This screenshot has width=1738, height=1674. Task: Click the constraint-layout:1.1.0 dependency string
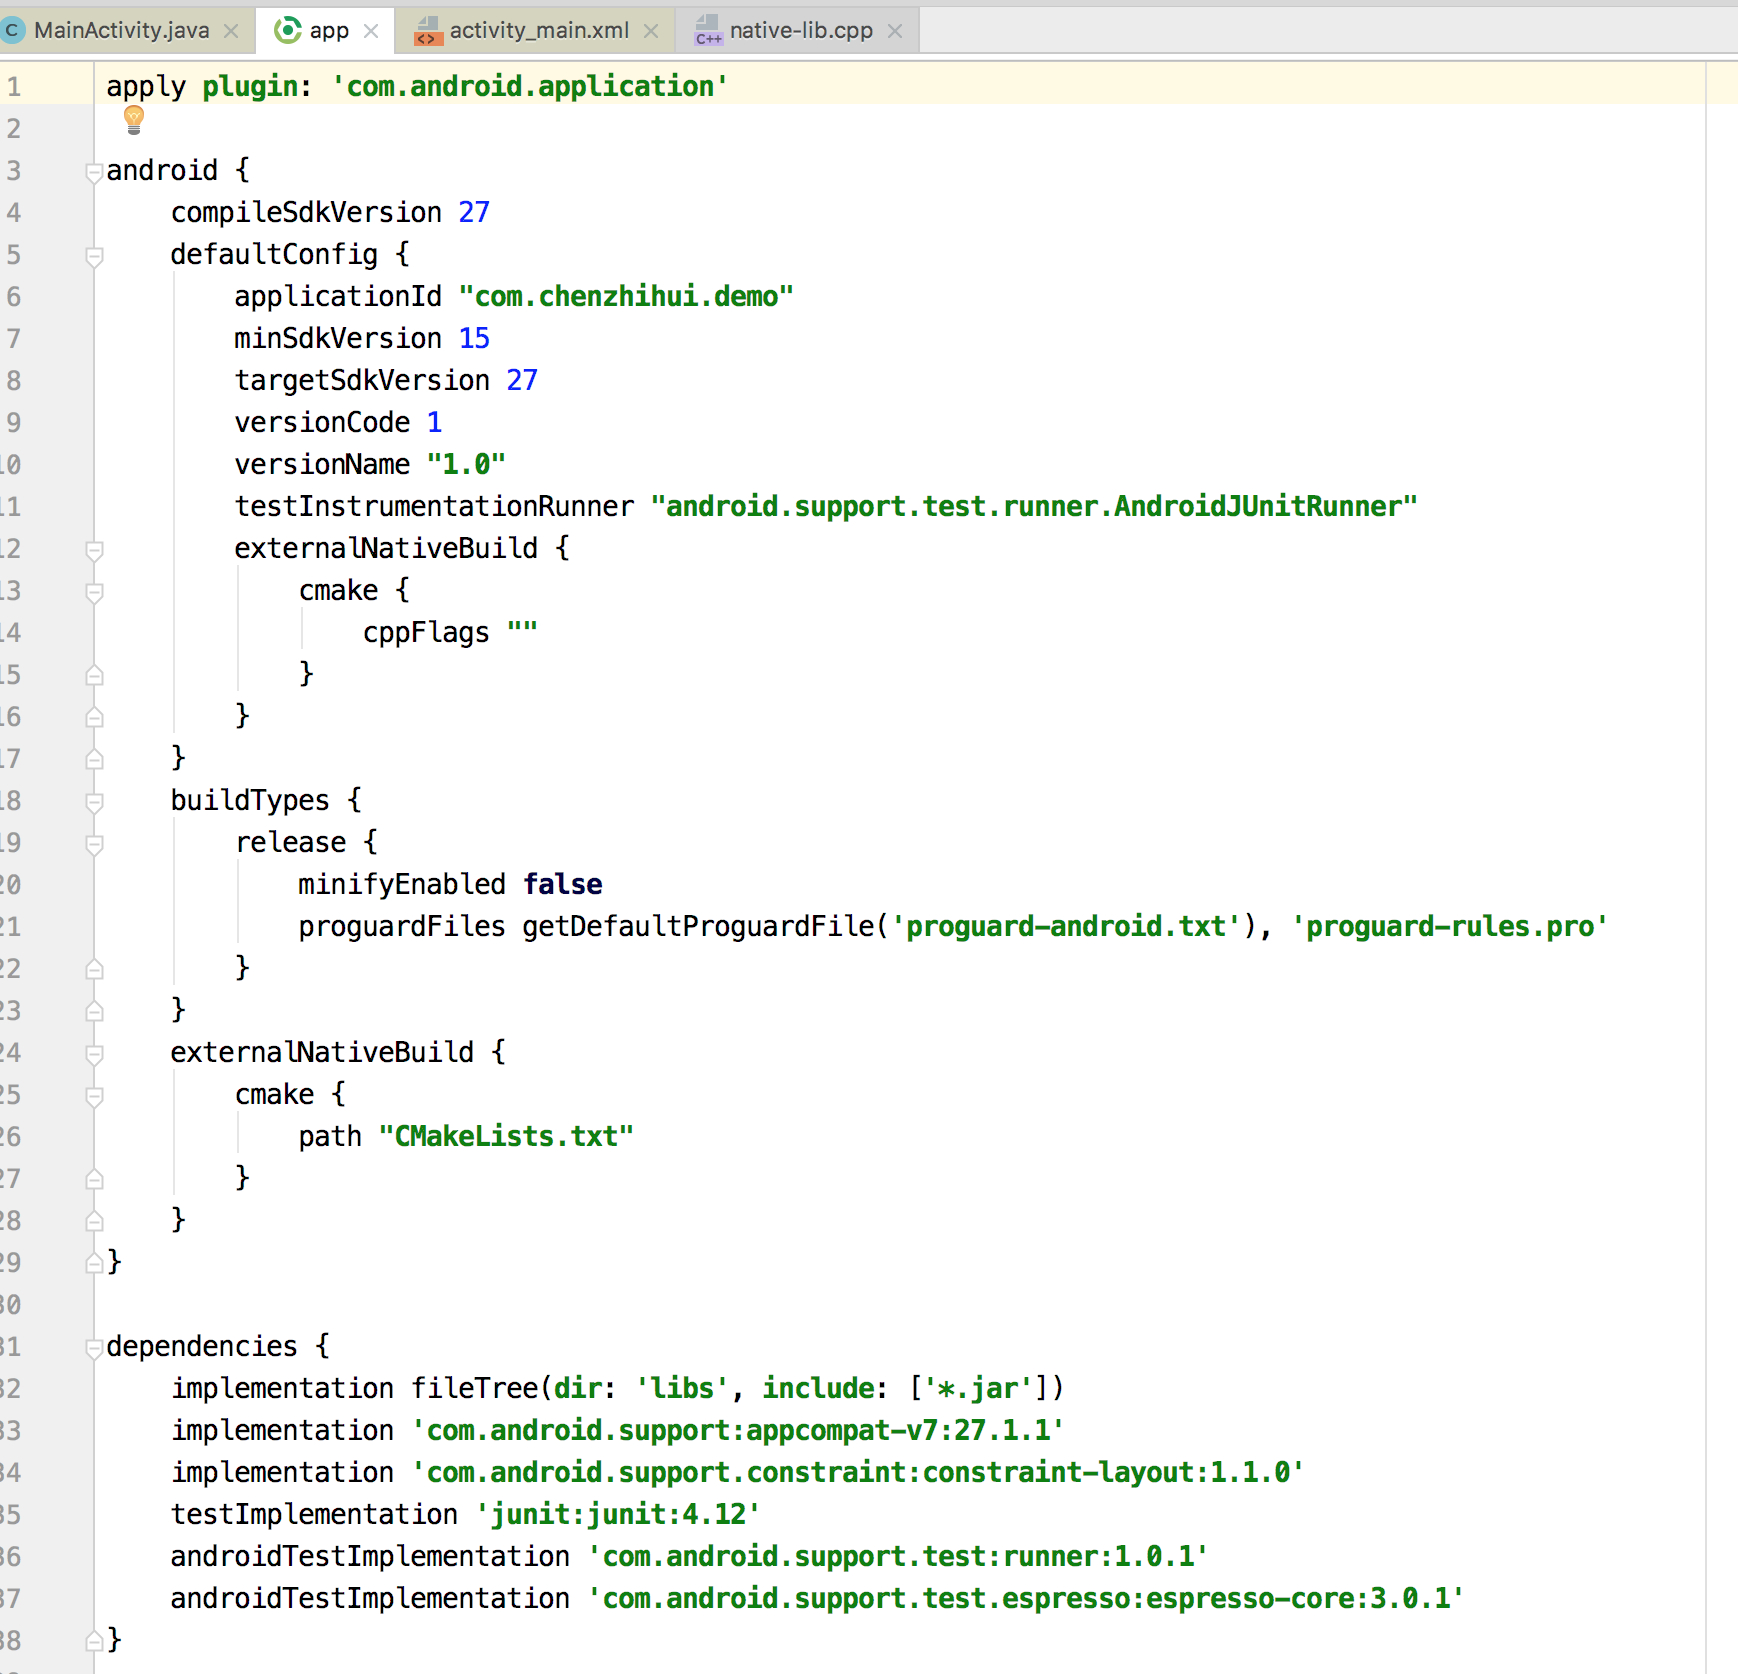(x=858, y=1472)
